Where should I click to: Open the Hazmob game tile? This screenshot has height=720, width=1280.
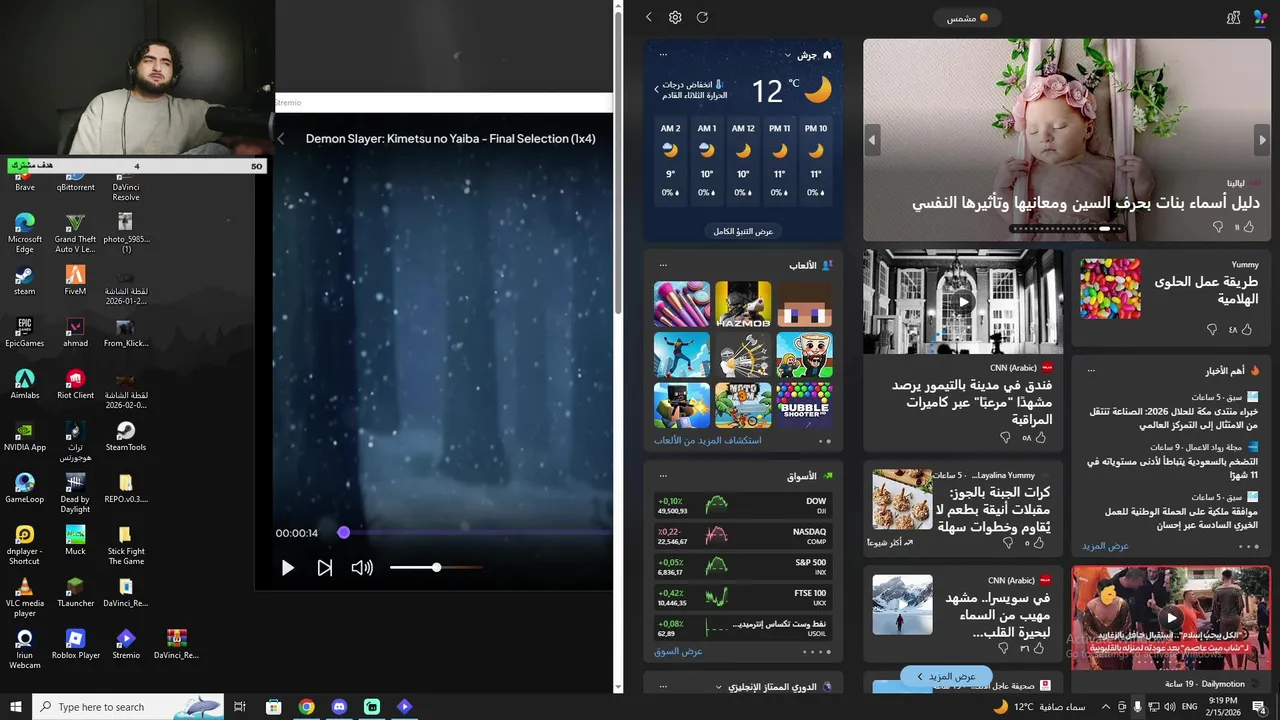(743, 304)
